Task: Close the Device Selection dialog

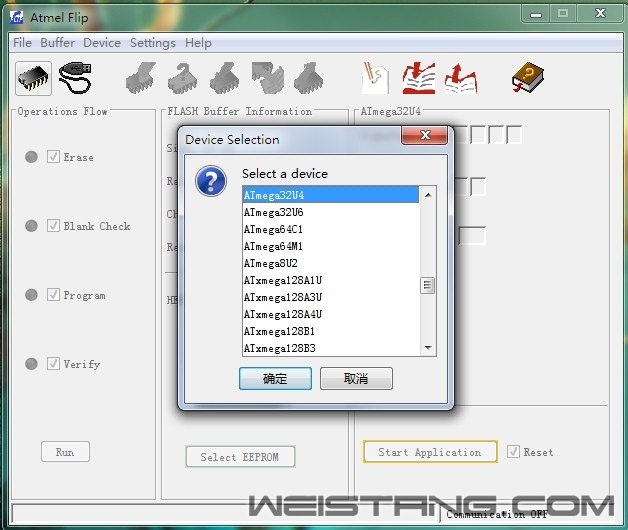Action: click(x=425, y=135)
